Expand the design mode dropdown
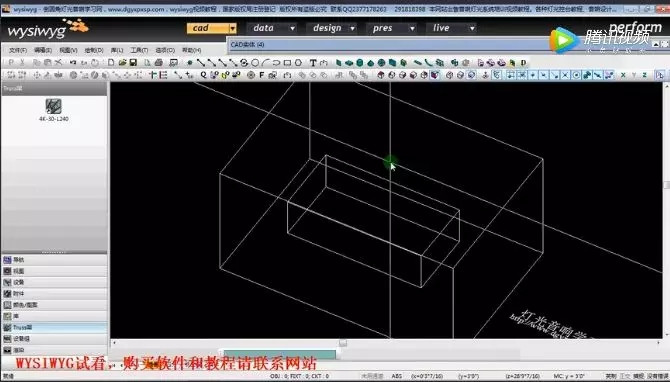This screenshot has width=670, height=382. [353, 28]
